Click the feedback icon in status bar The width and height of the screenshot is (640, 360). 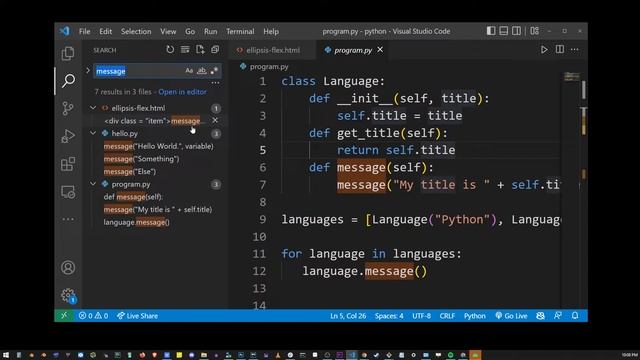(558, 316)
